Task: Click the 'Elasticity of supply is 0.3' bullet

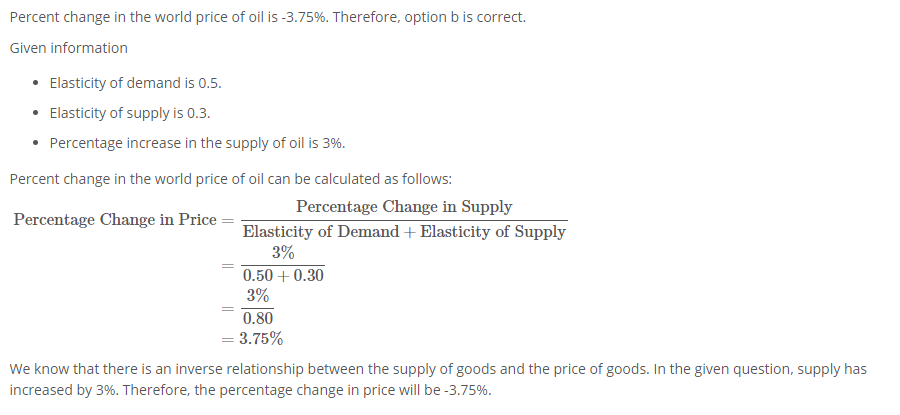Action: [130, 113]
